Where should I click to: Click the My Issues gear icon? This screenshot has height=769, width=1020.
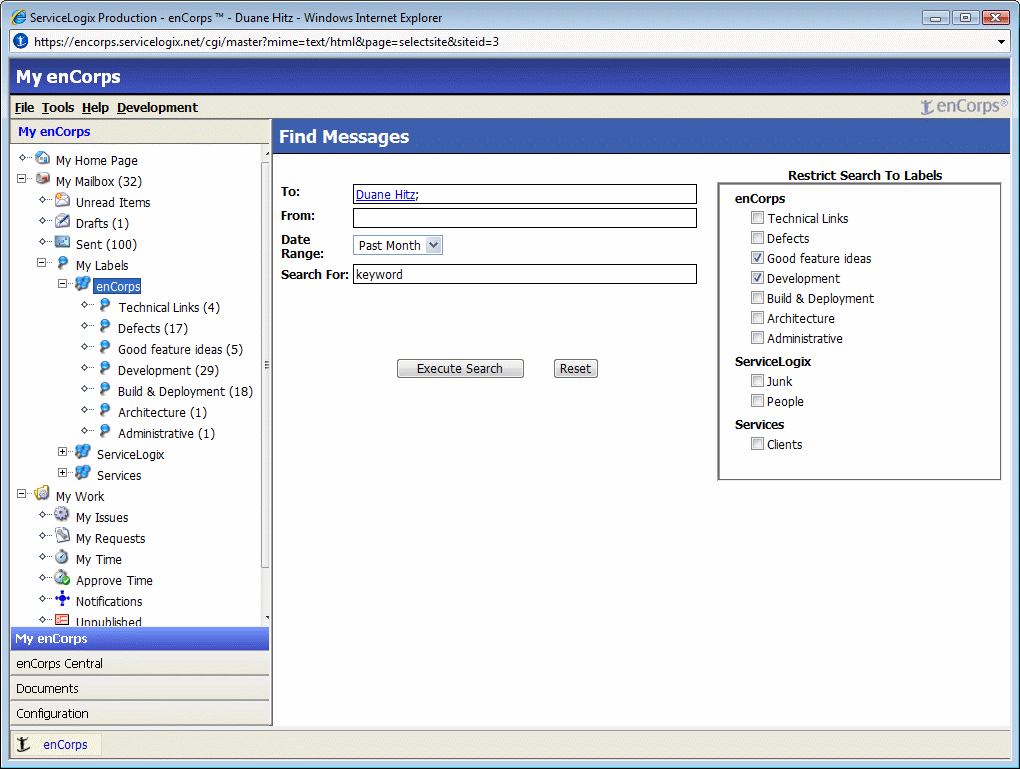pyautogui.click(x=62, y=515)
